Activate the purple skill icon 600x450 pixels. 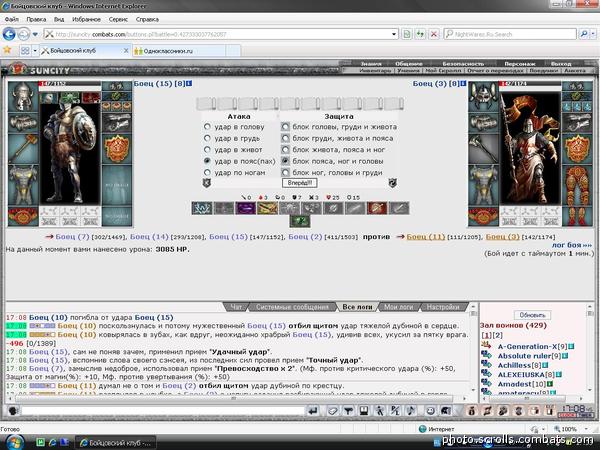pos(245,208)
